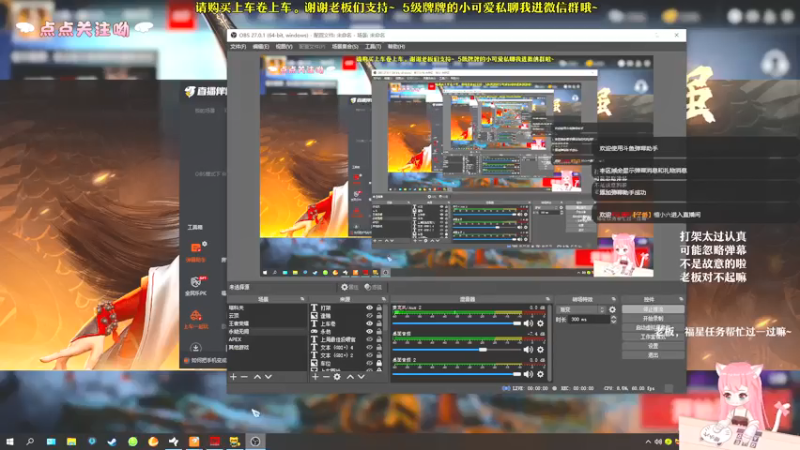
Task: Mute the second audio mixer channel
Action: click(x=528, y=349)
